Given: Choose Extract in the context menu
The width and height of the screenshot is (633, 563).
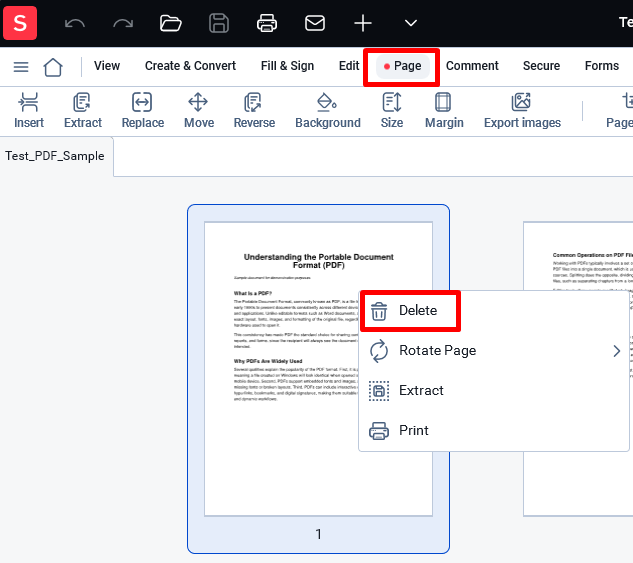Looking at the screenshot, I should (493, 390).
